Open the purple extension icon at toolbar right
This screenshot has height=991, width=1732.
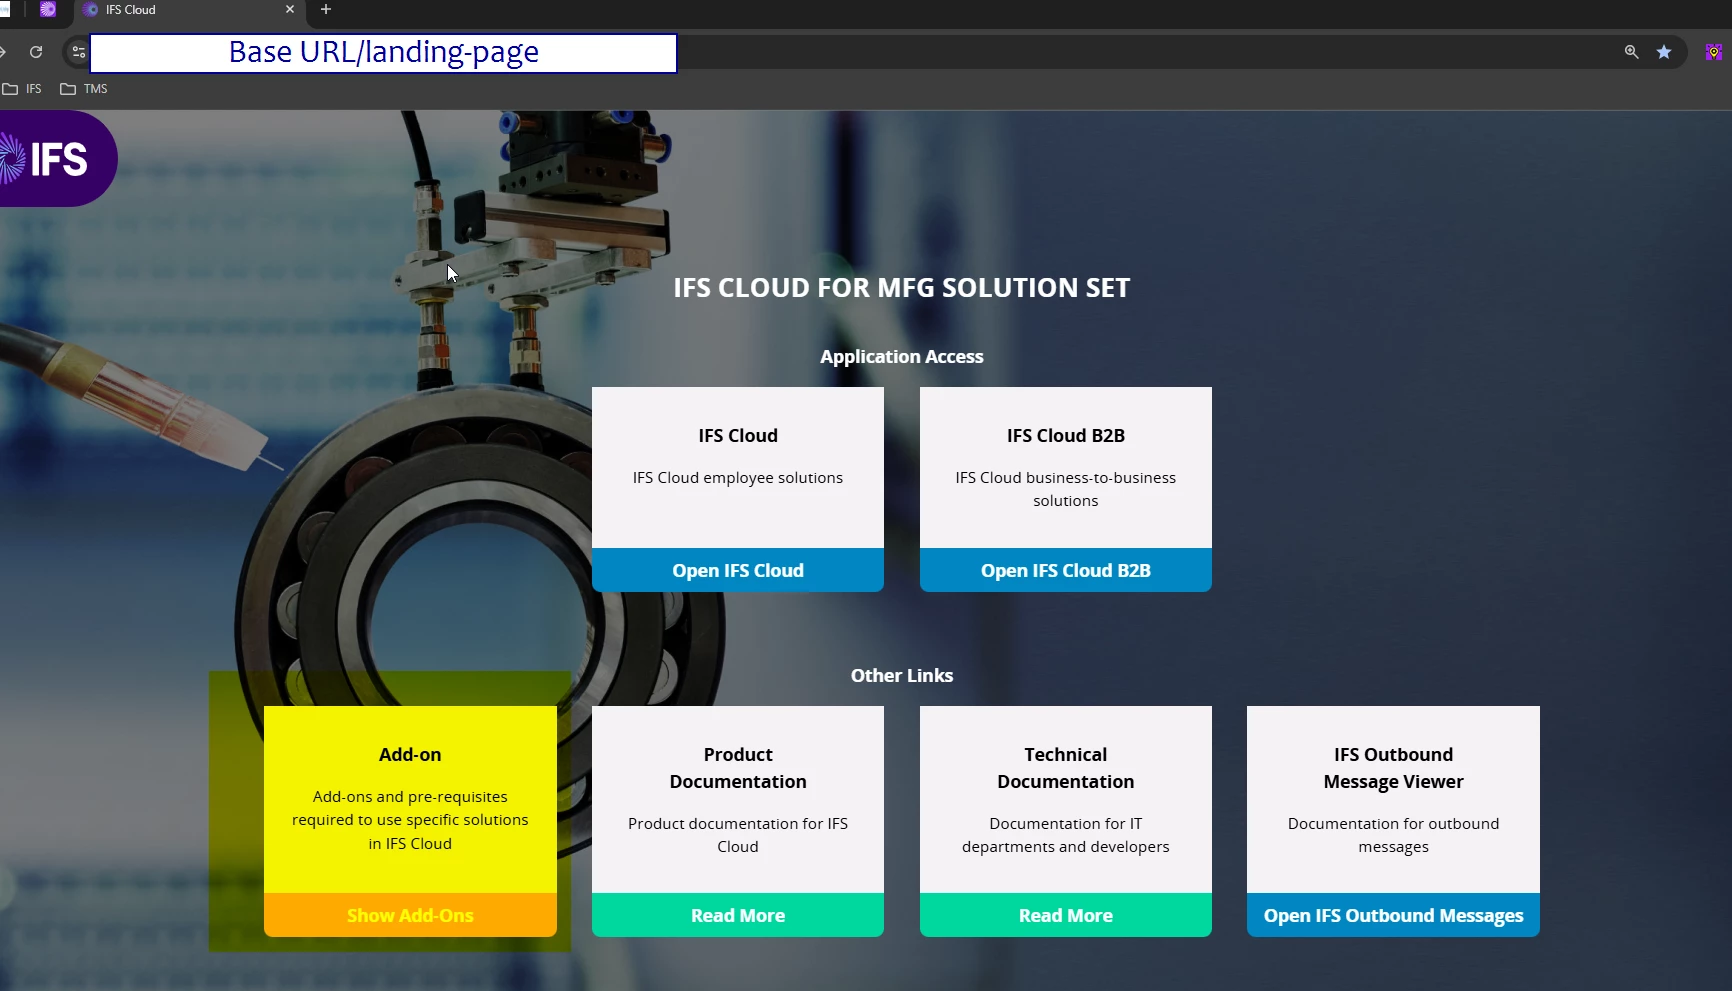click(x=1713, y=52)
